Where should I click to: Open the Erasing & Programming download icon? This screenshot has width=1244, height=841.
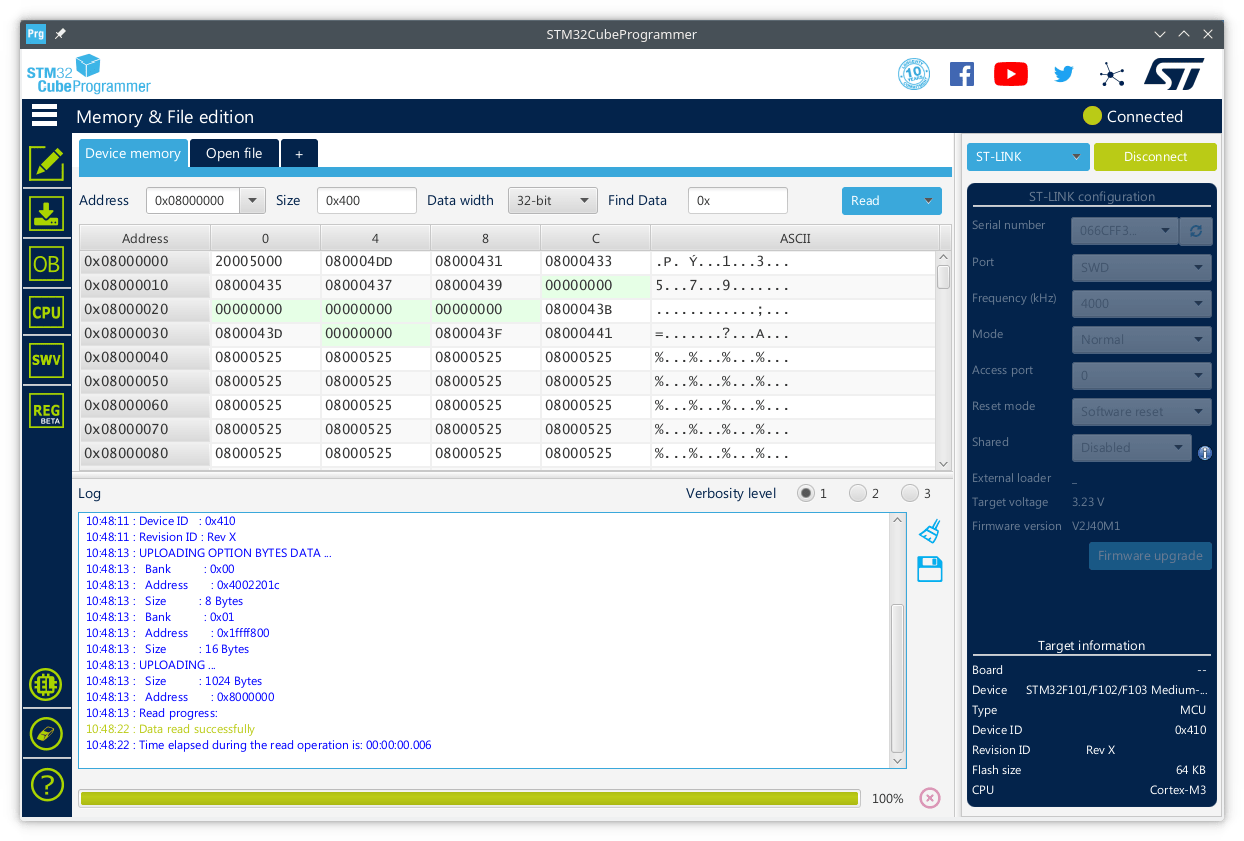click(47, 213)
